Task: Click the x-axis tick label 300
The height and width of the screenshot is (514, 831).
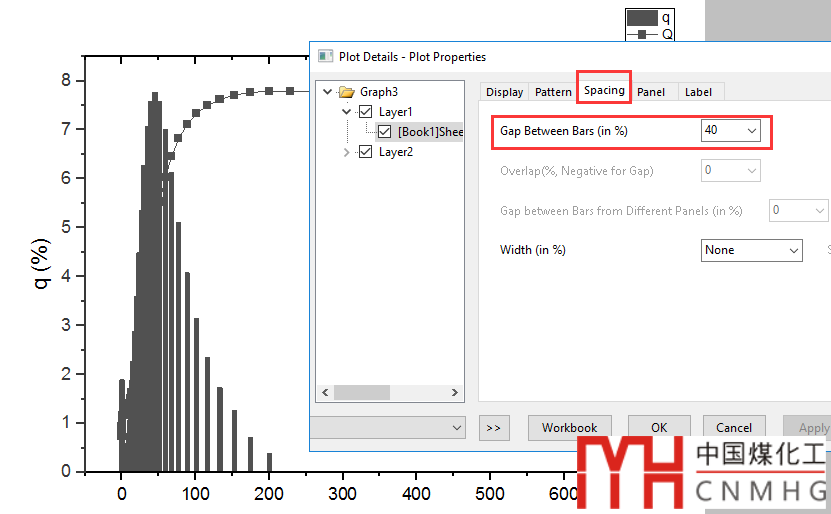Action: tap(342, 494)
